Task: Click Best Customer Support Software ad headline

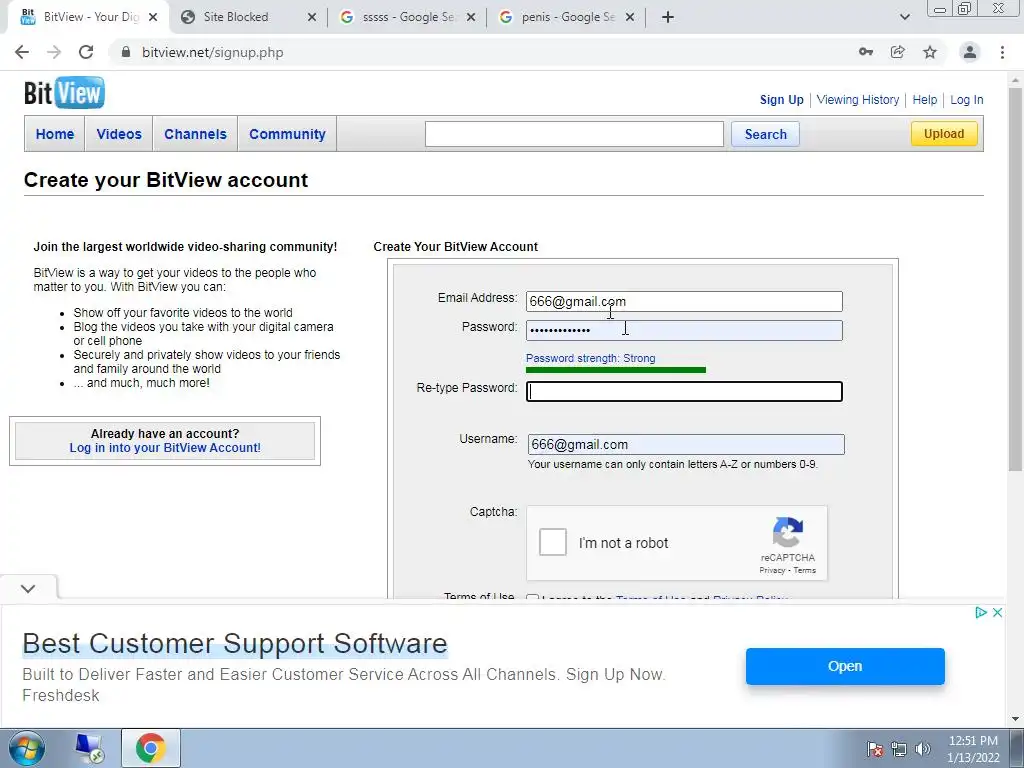Action: [x=235, y=643]
